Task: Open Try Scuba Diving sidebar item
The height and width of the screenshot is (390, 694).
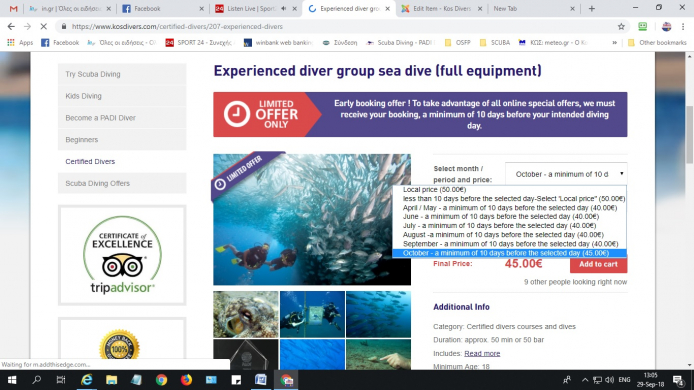Action: (122, 74)
